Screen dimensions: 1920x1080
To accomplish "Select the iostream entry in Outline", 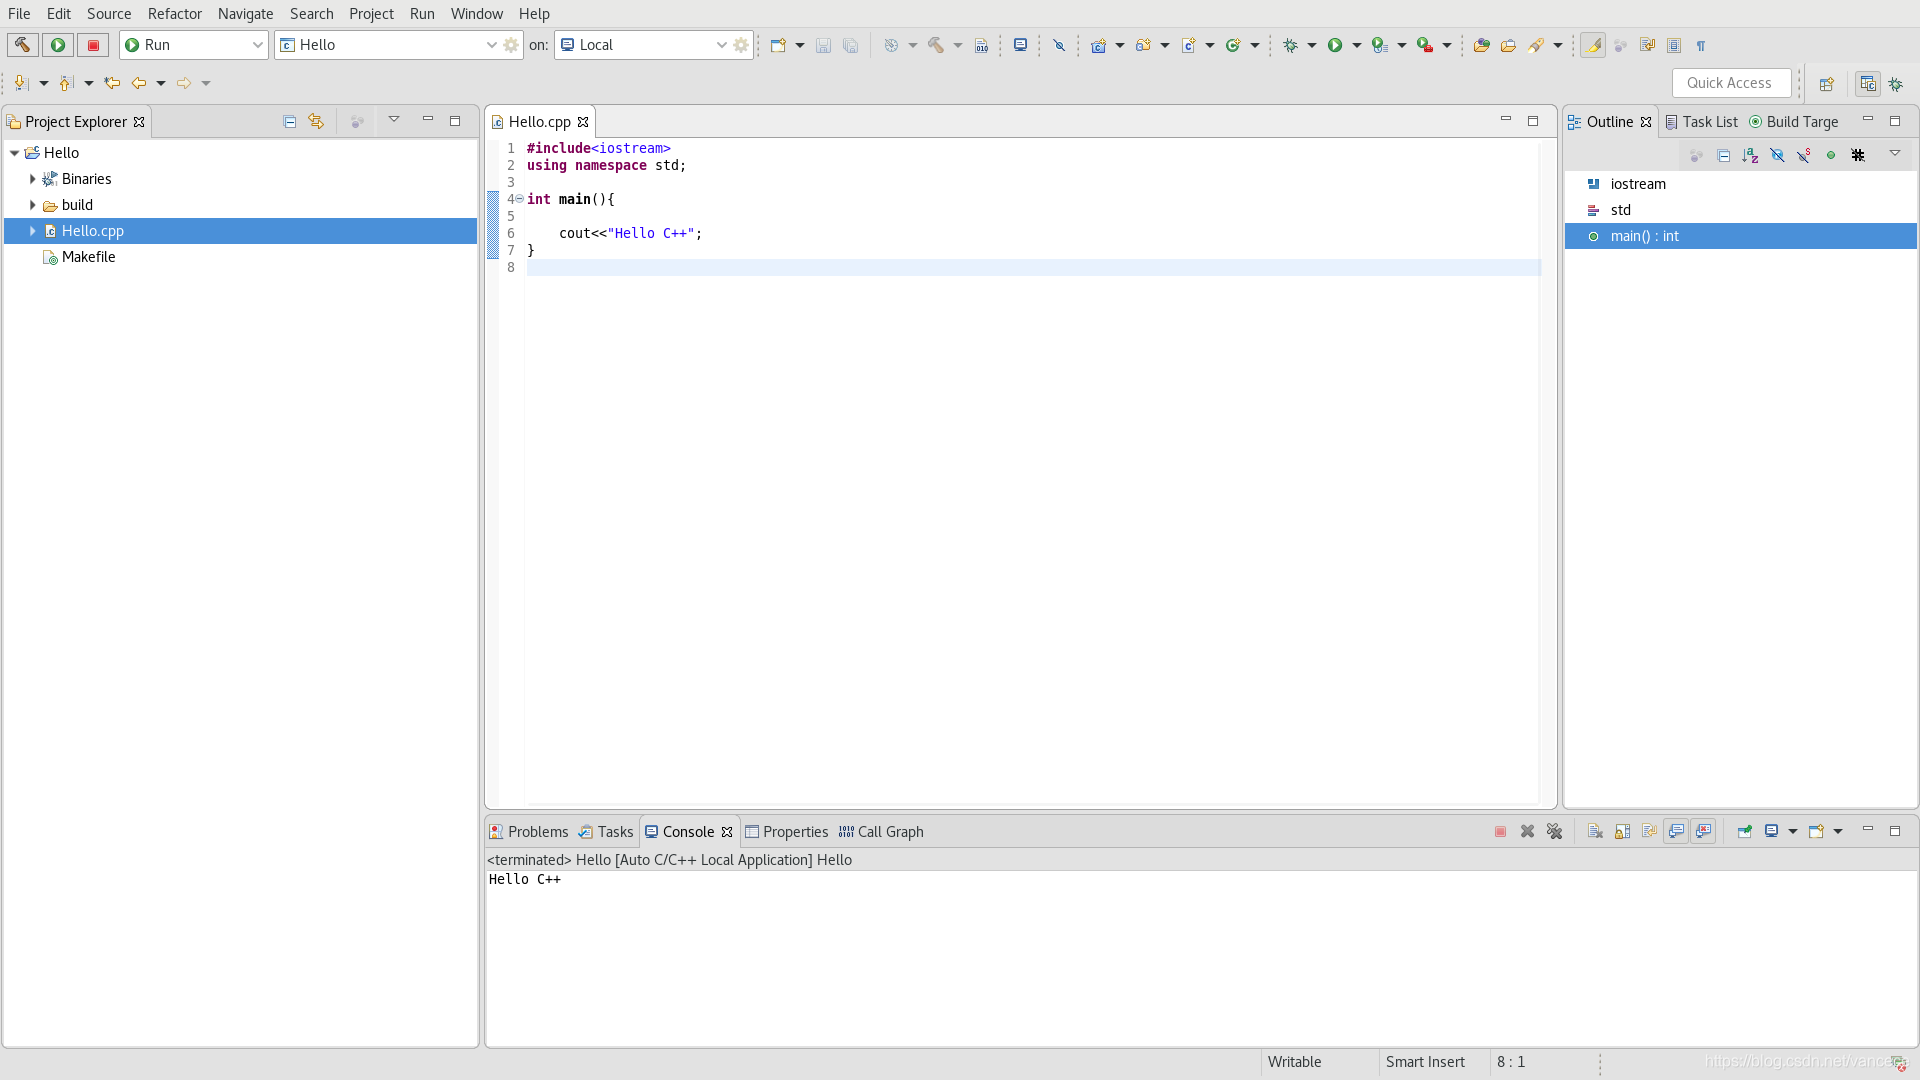I will (1638, 184).
